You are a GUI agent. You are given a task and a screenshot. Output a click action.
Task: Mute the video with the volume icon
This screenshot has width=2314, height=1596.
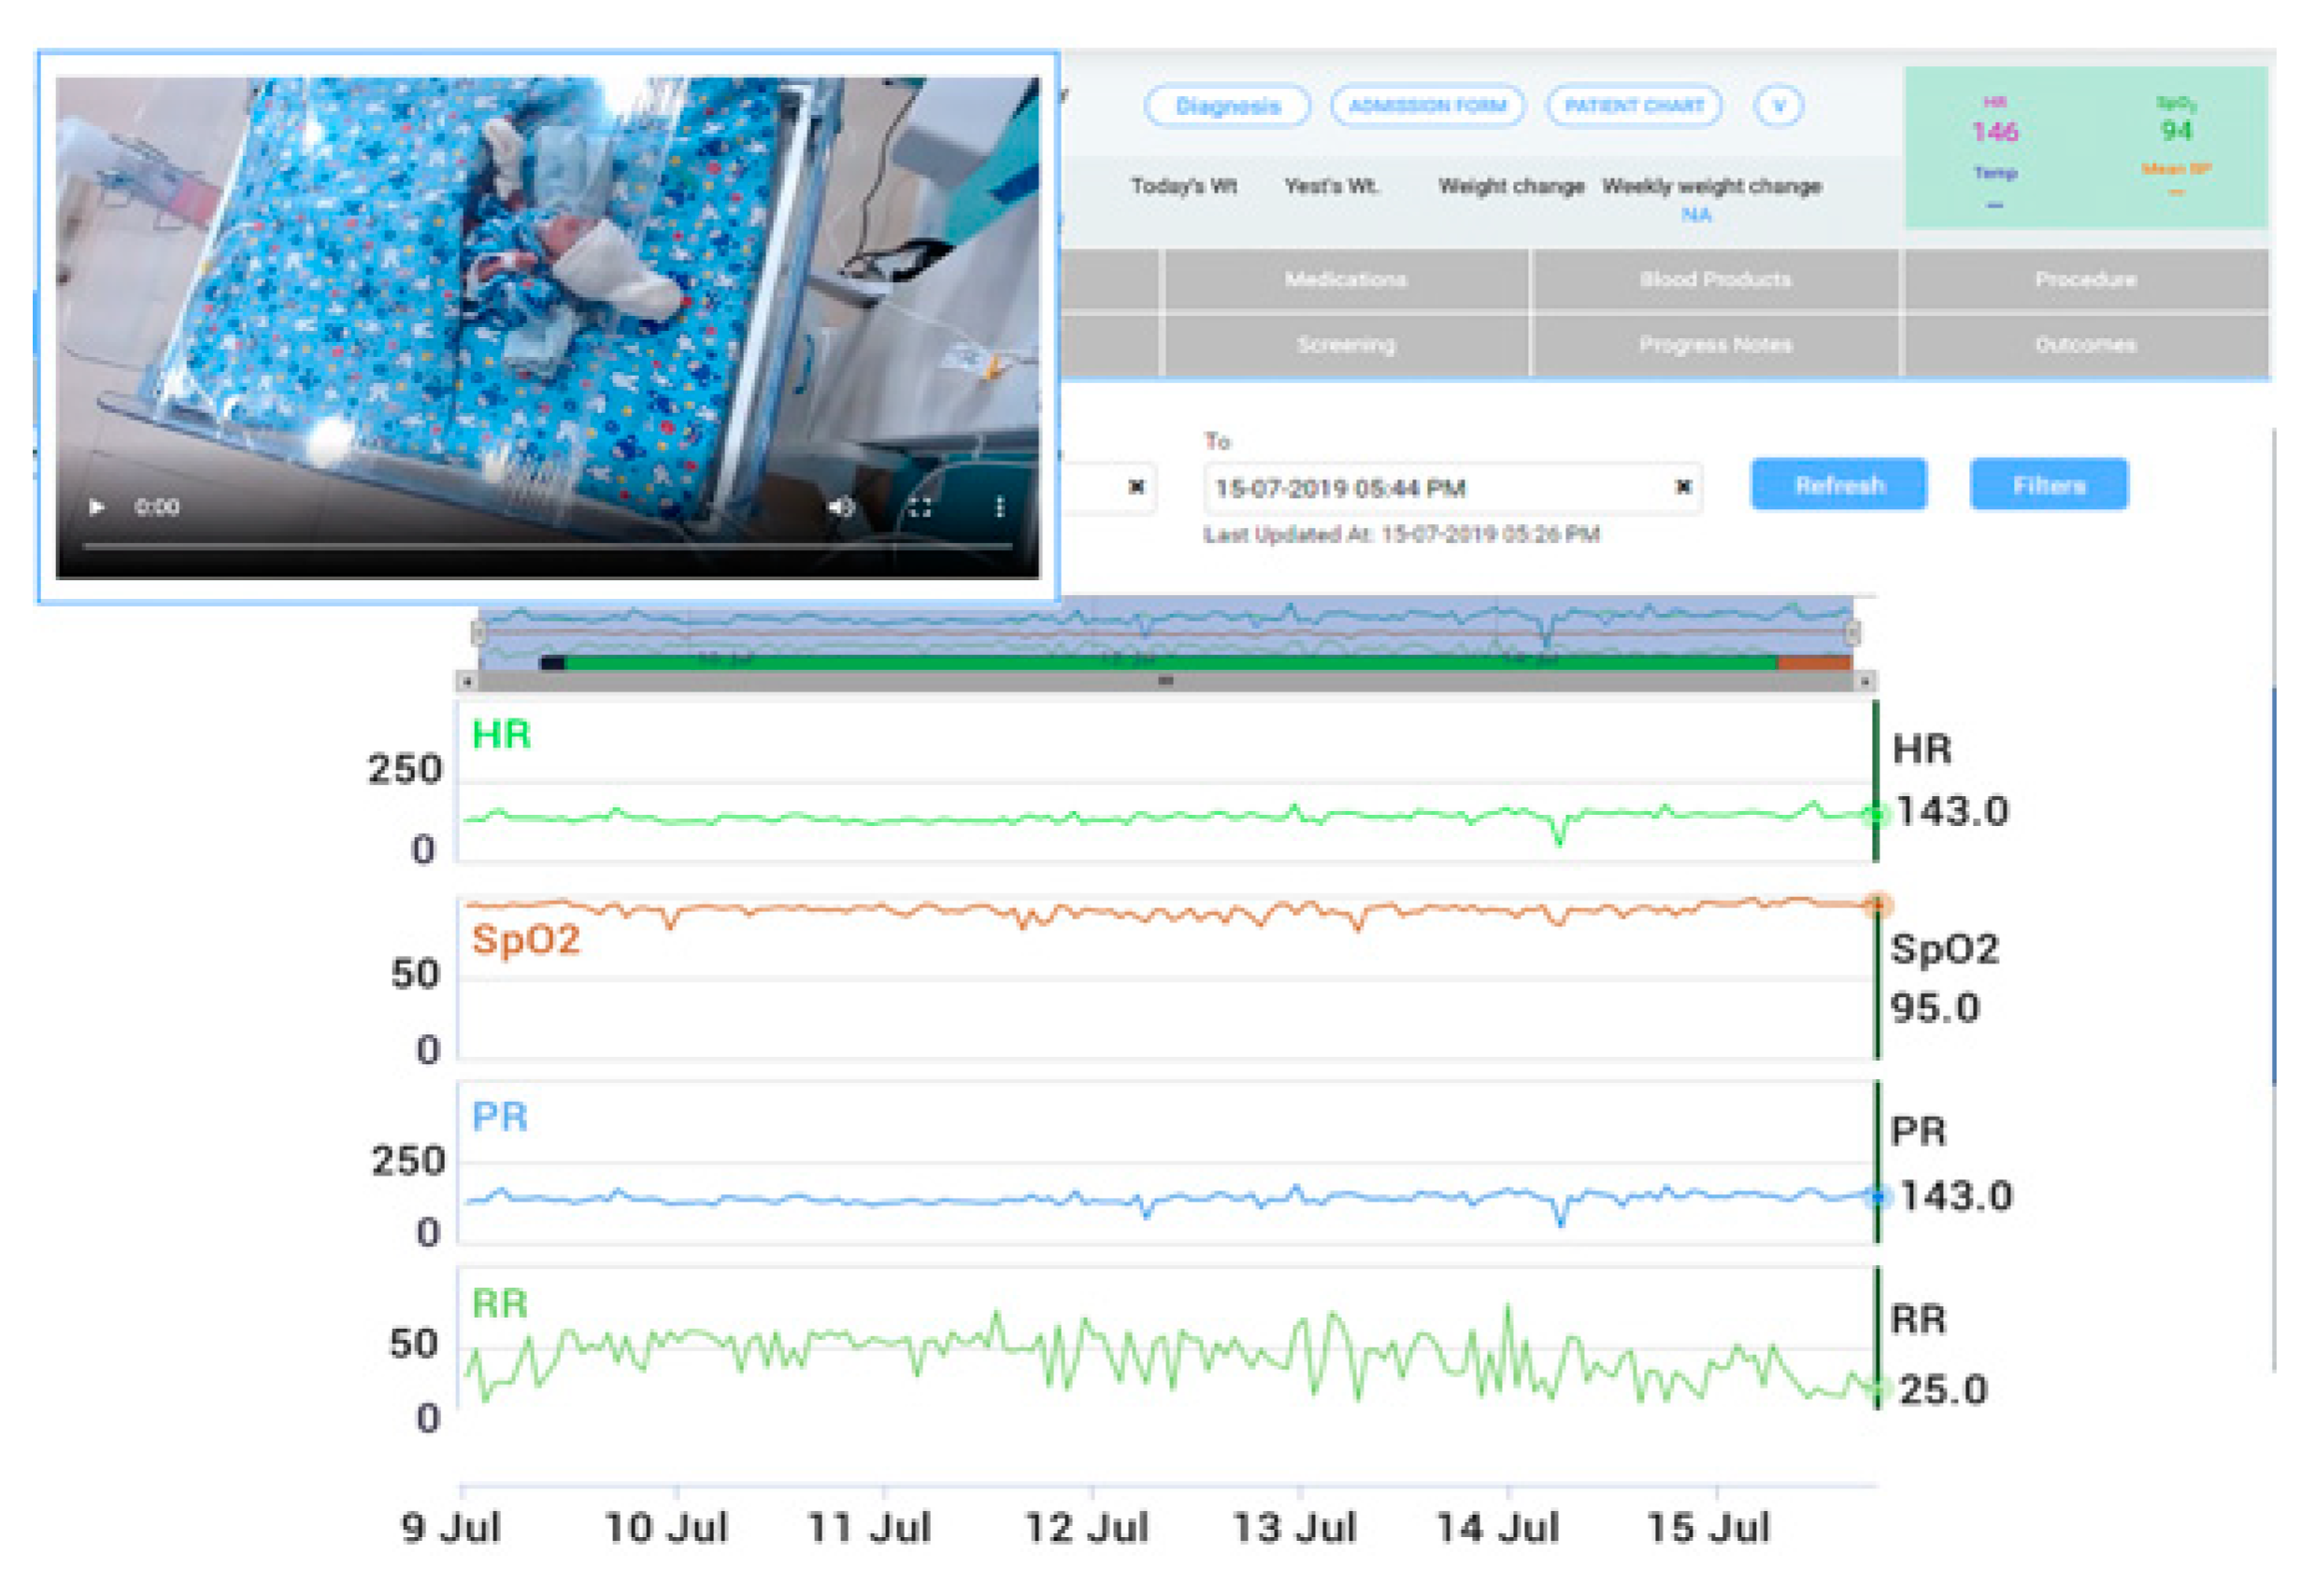point(840,507)
